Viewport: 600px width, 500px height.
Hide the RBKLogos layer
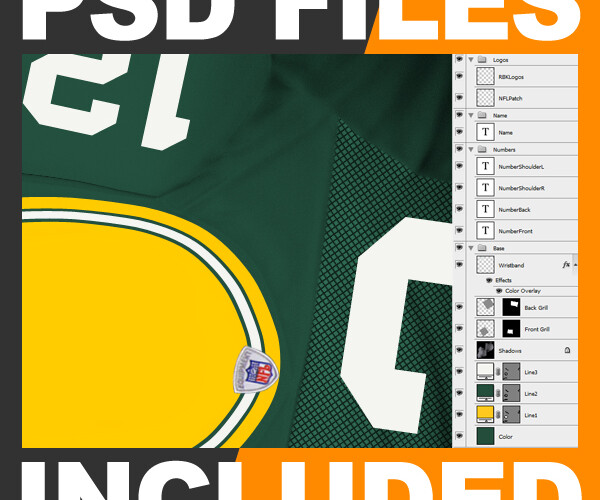click(459, 77)
